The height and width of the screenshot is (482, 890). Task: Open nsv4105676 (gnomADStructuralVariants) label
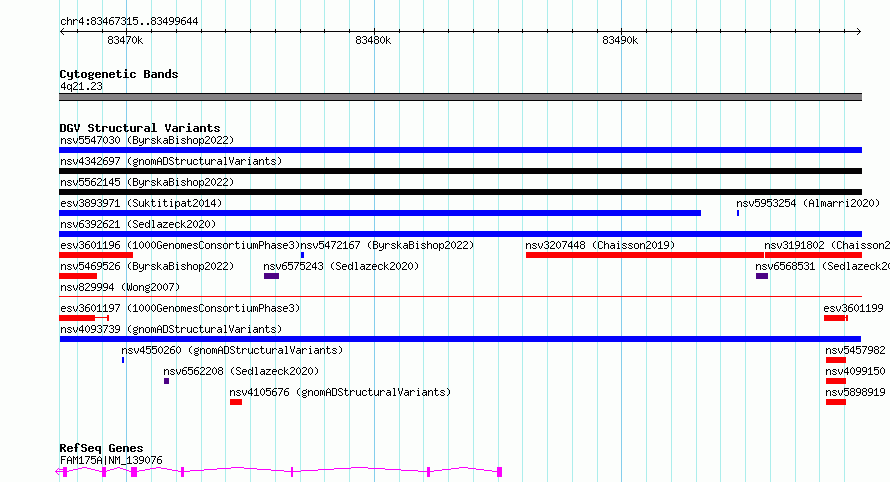(340, 392)
